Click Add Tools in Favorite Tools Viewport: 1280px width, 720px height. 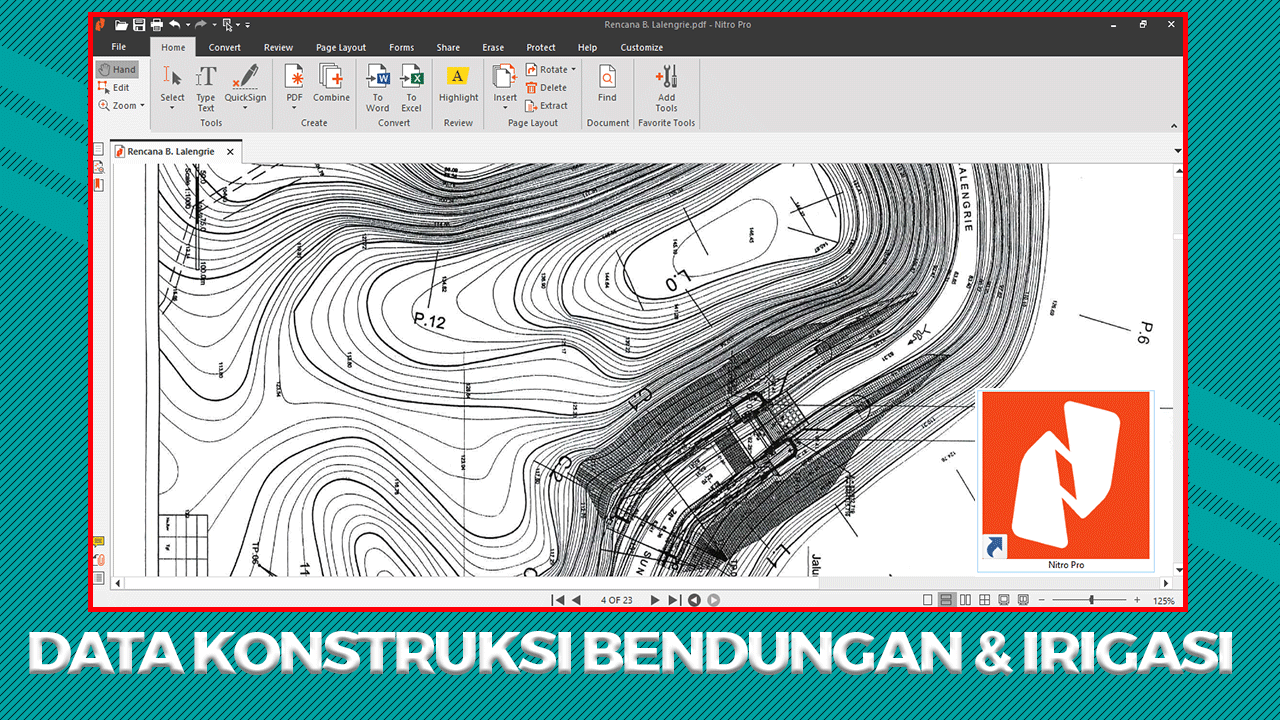tap(666, 88)
